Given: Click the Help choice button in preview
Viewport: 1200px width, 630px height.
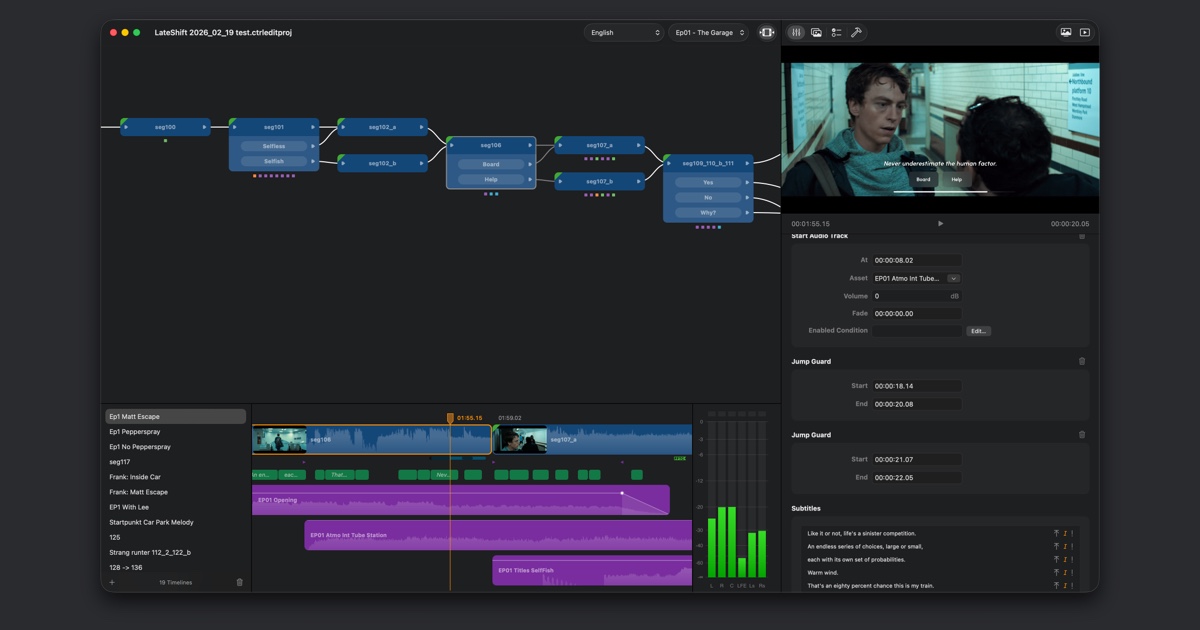Looking at the screenshot, I should click(x=957, y=180).
